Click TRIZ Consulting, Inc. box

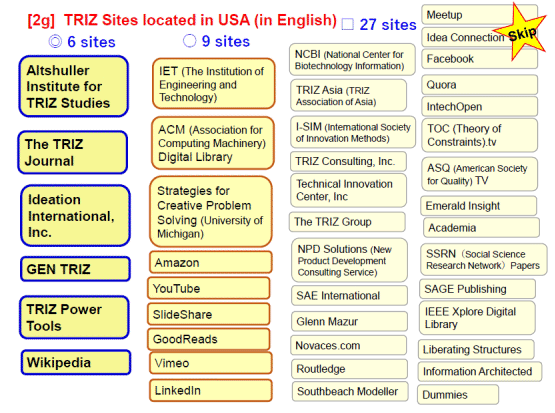pyautogui.click(x=348, y=161)
